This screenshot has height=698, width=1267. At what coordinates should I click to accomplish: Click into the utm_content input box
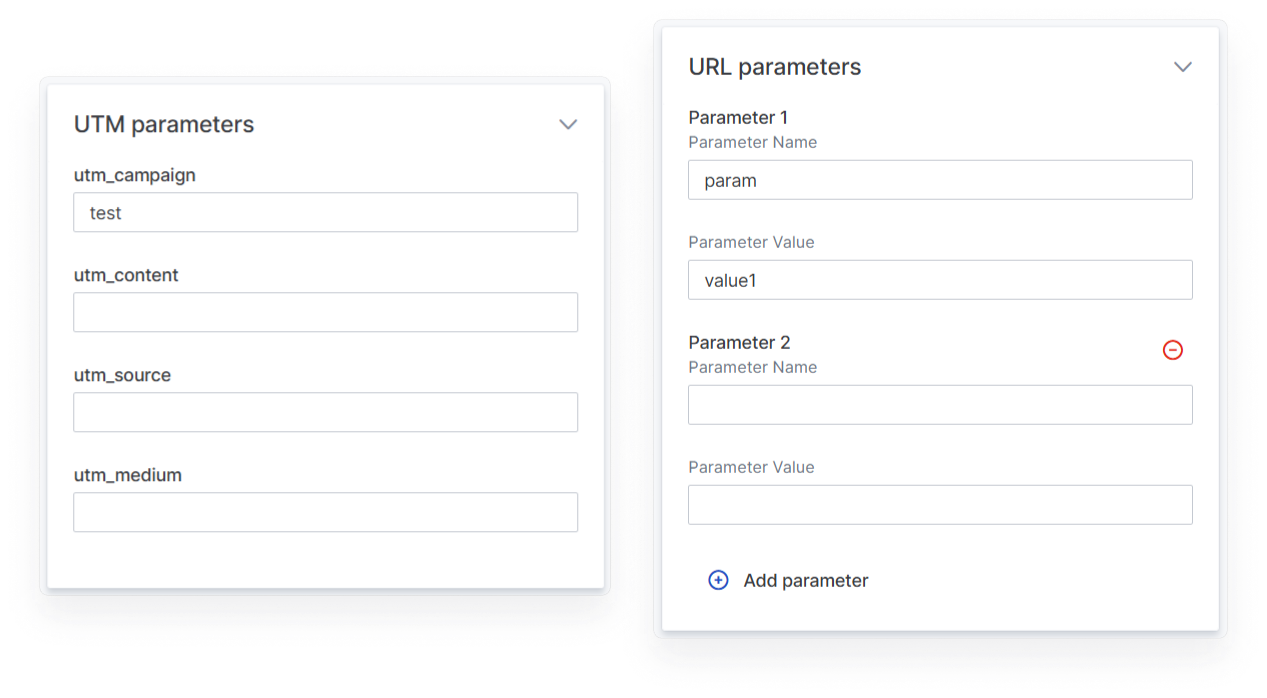(325, 312)
